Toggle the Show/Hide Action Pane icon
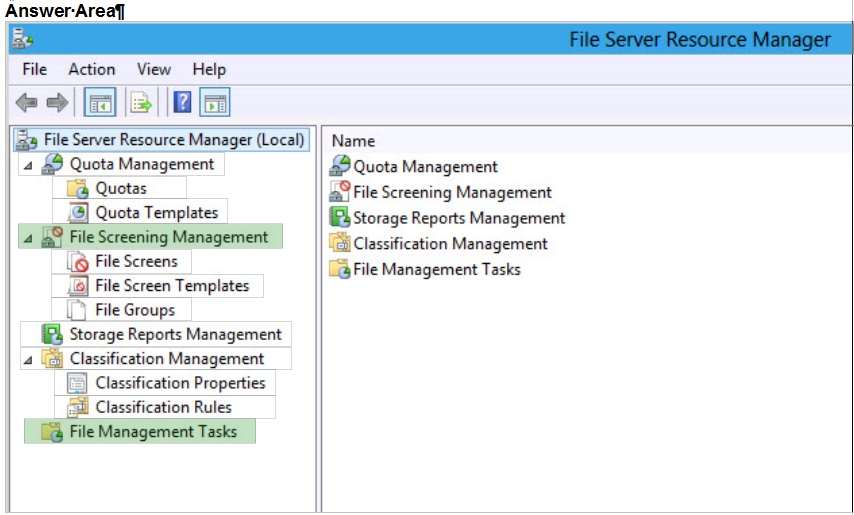 point(215,102)
